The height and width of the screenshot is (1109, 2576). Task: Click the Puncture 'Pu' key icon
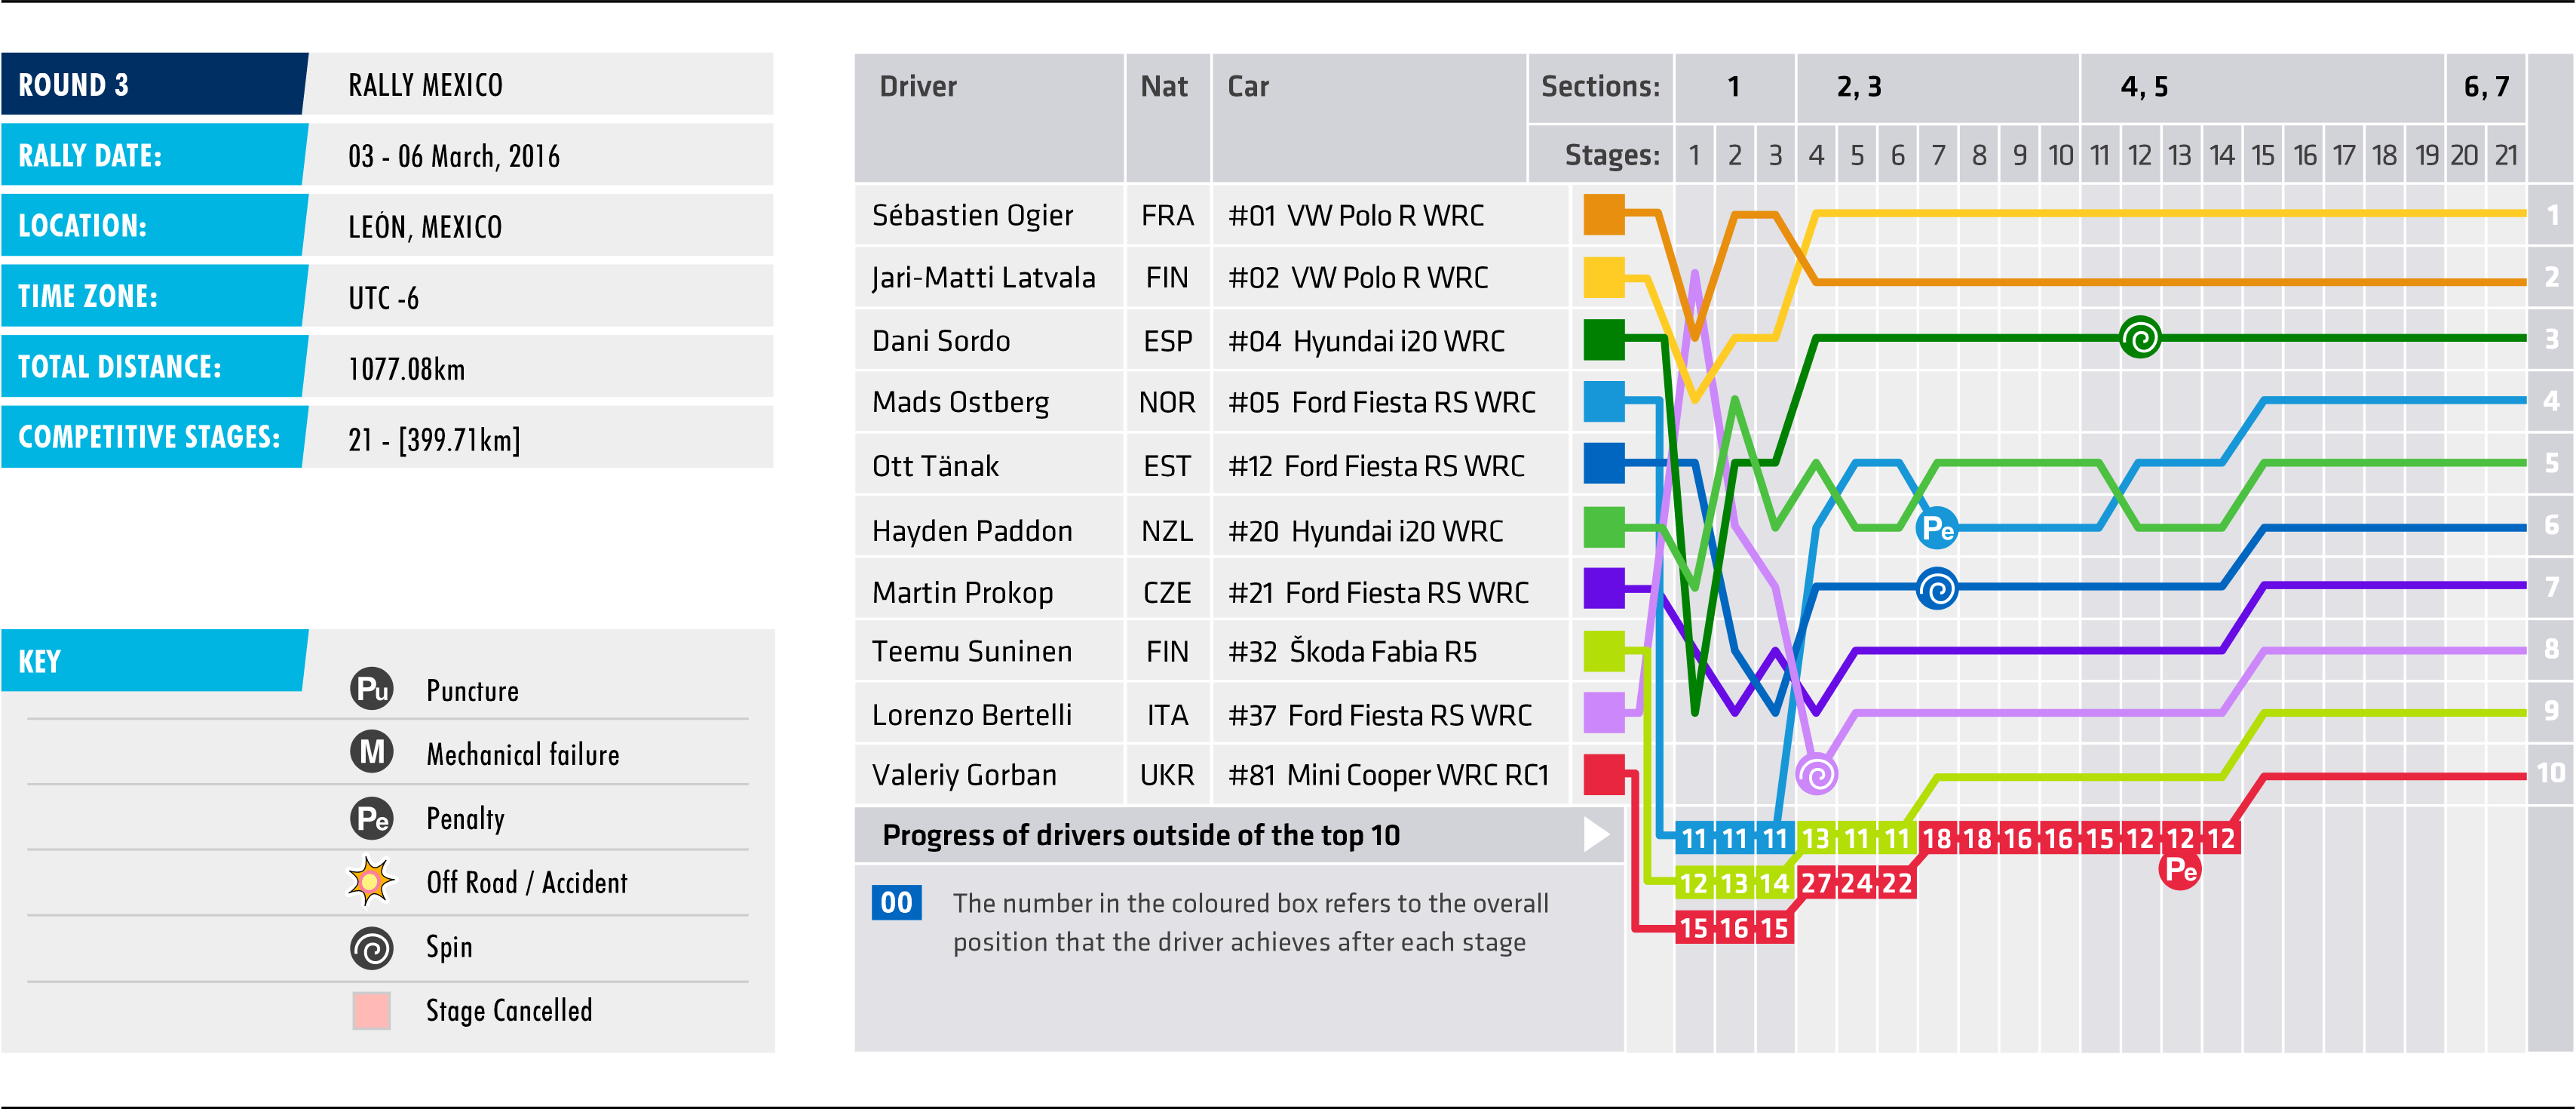(x=372, y=689)
